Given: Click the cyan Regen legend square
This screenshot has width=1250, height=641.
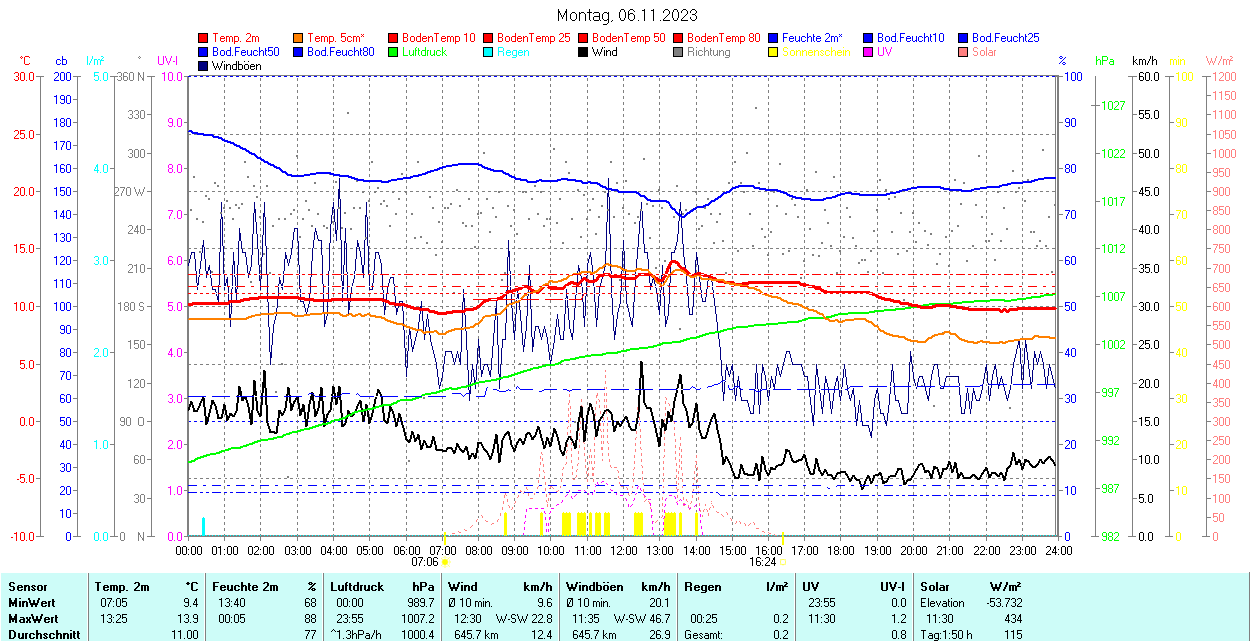Looking at the screenshot, I should pos(489,52).
